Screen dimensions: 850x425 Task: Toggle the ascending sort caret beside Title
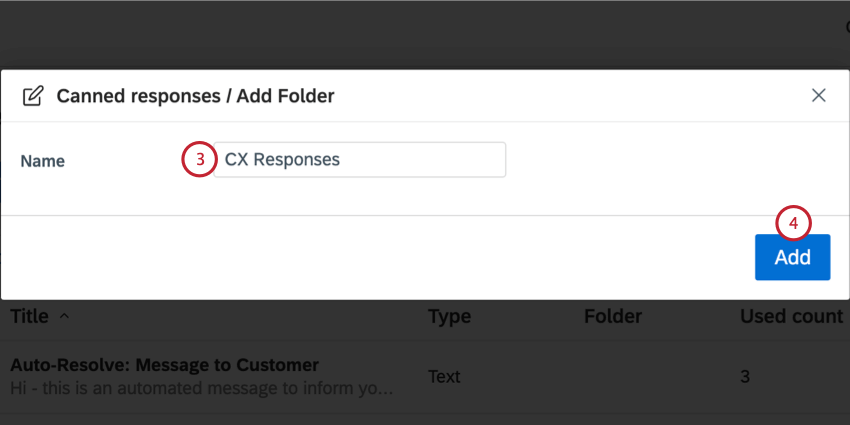[x=64, y=316]
